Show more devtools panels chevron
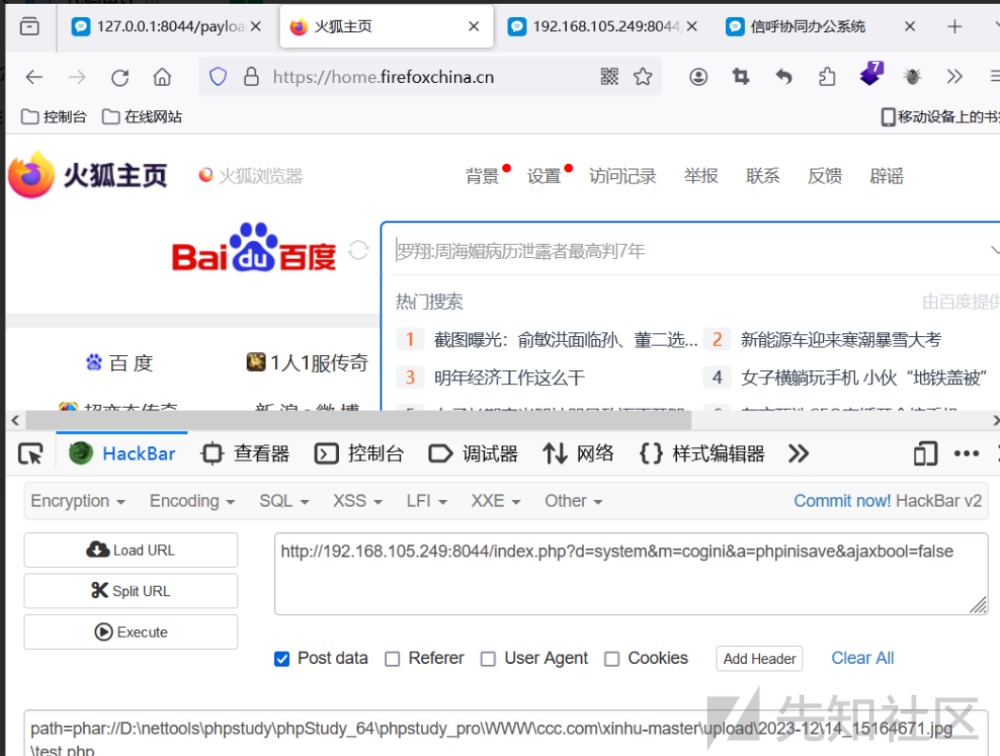 point(798,454)
